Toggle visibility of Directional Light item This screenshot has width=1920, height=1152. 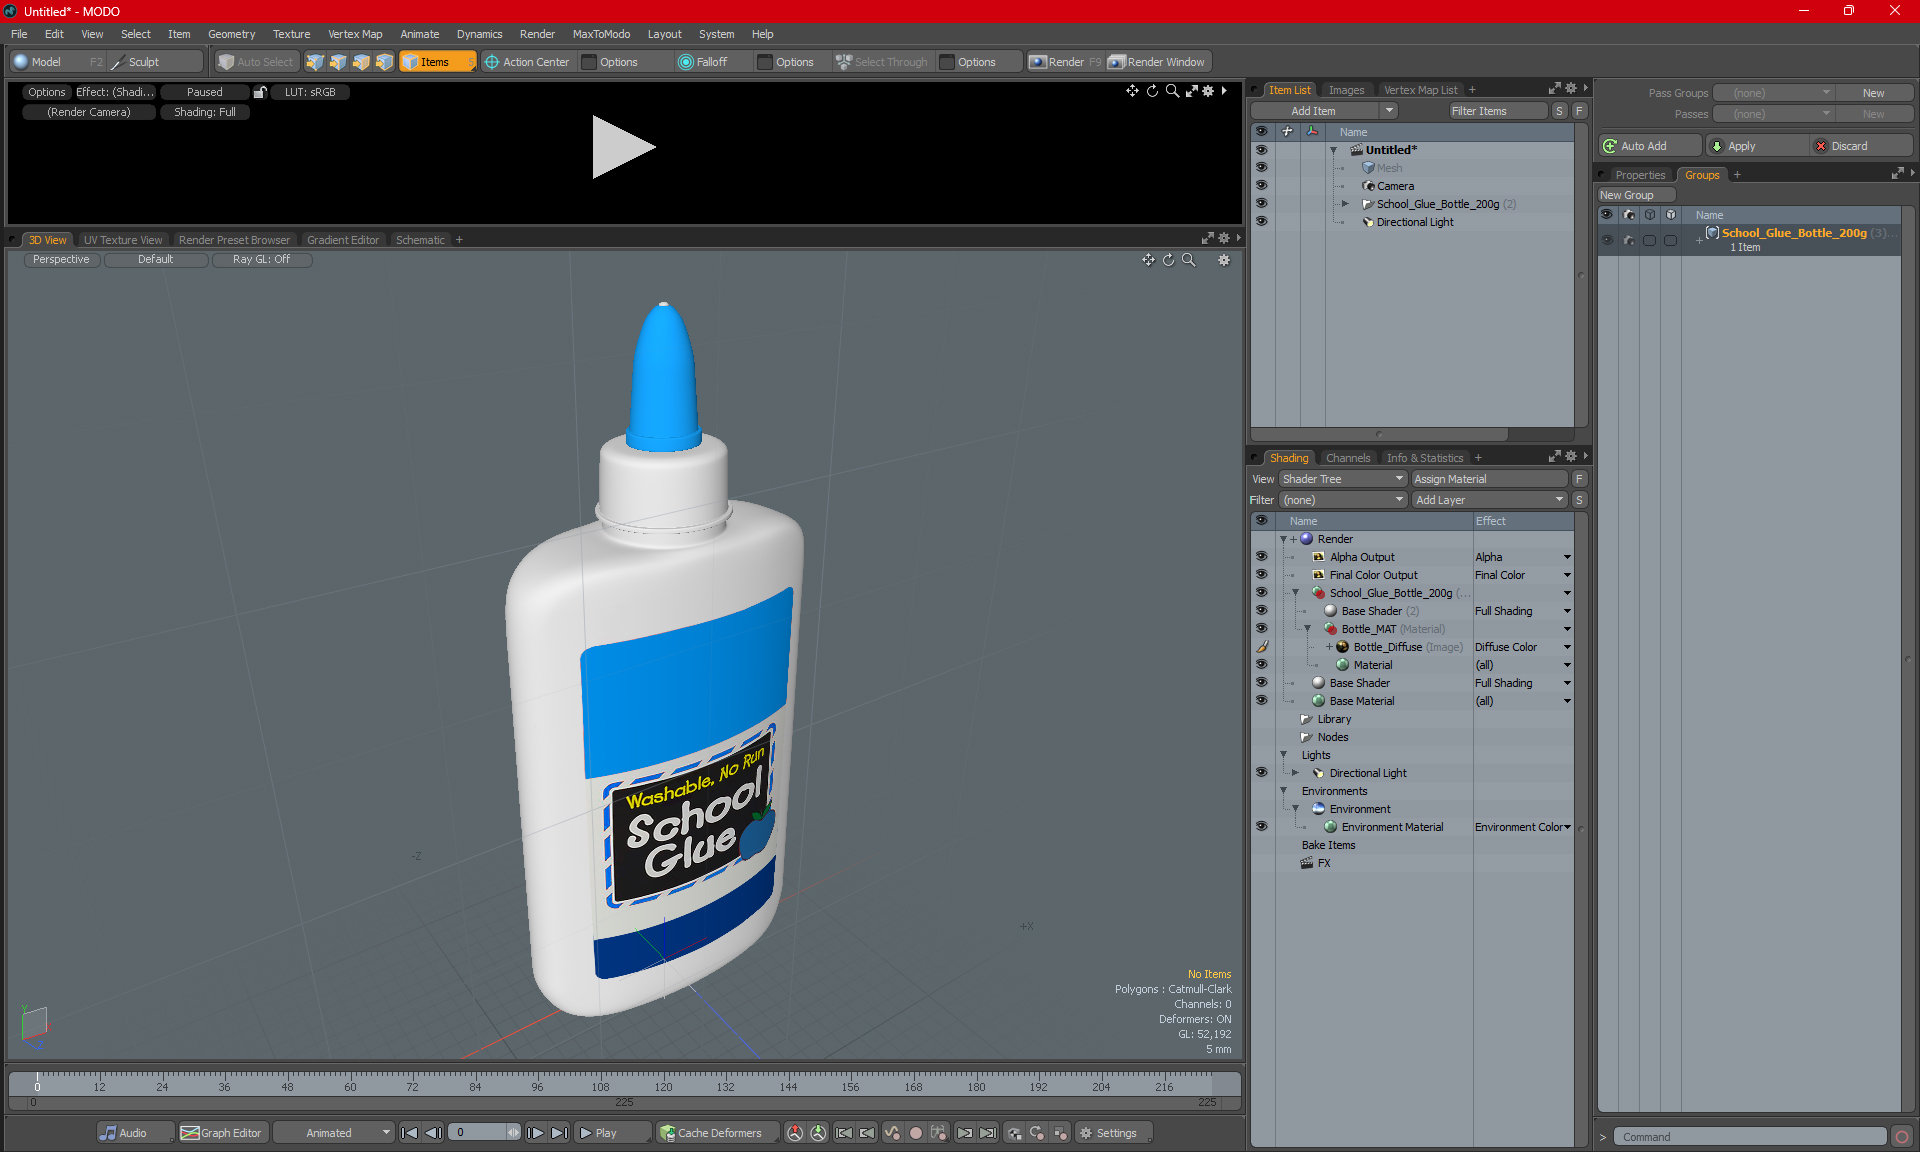1261,222
